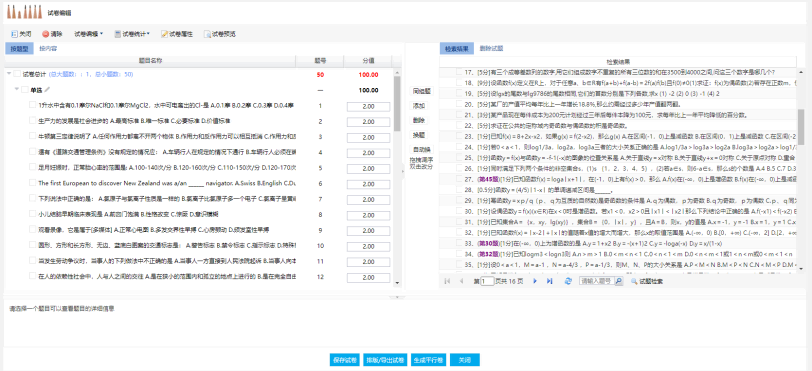
Task: Click the 生成平行卷 button
Action: point(428,360)
